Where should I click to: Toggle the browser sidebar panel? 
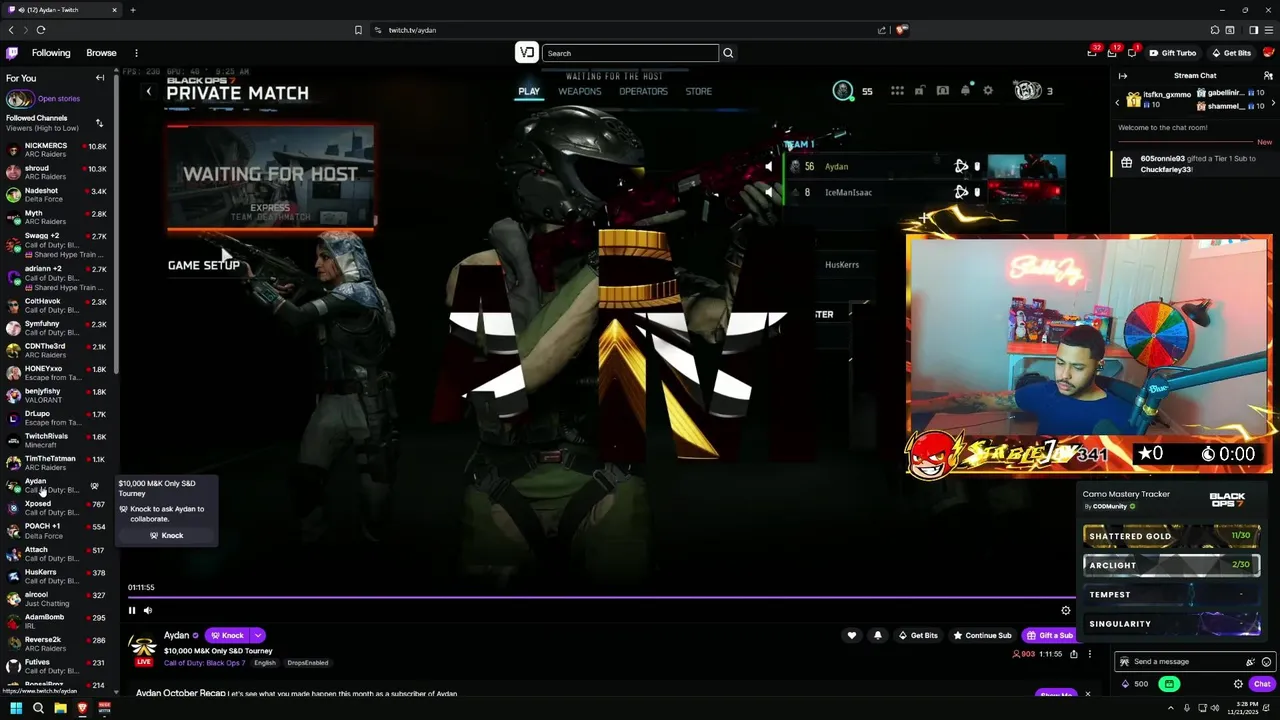[1253, 30]
